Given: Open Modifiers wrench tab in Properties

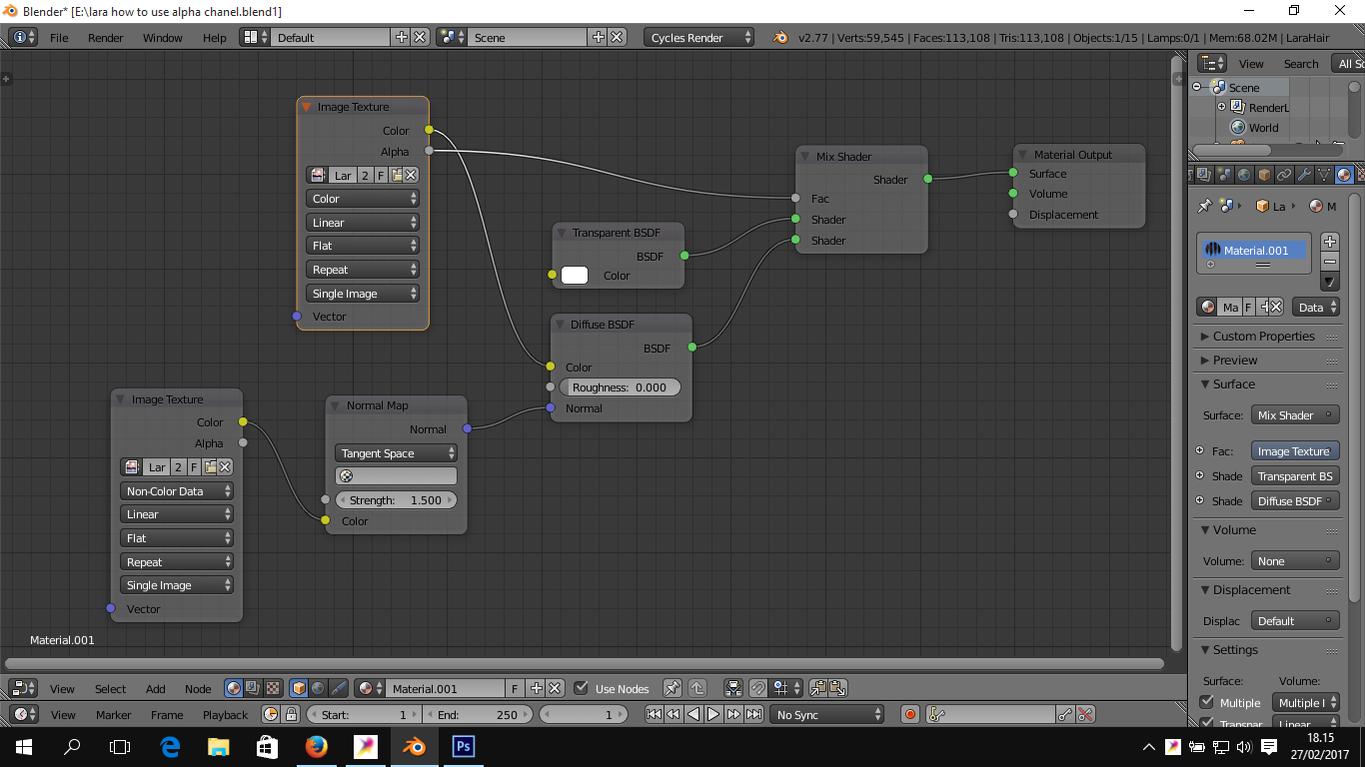Looking at the screenshot, I should pyautogui.click(x=1304, y=175).
